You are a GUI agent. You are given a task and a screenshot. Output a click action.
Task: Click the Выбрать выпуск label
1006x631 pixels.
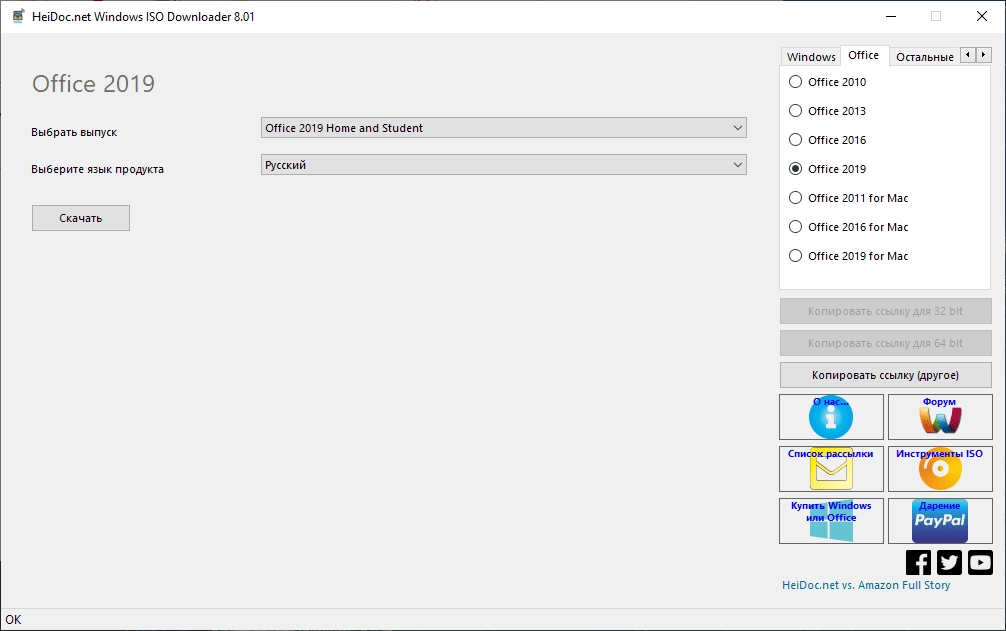[74, 132]
